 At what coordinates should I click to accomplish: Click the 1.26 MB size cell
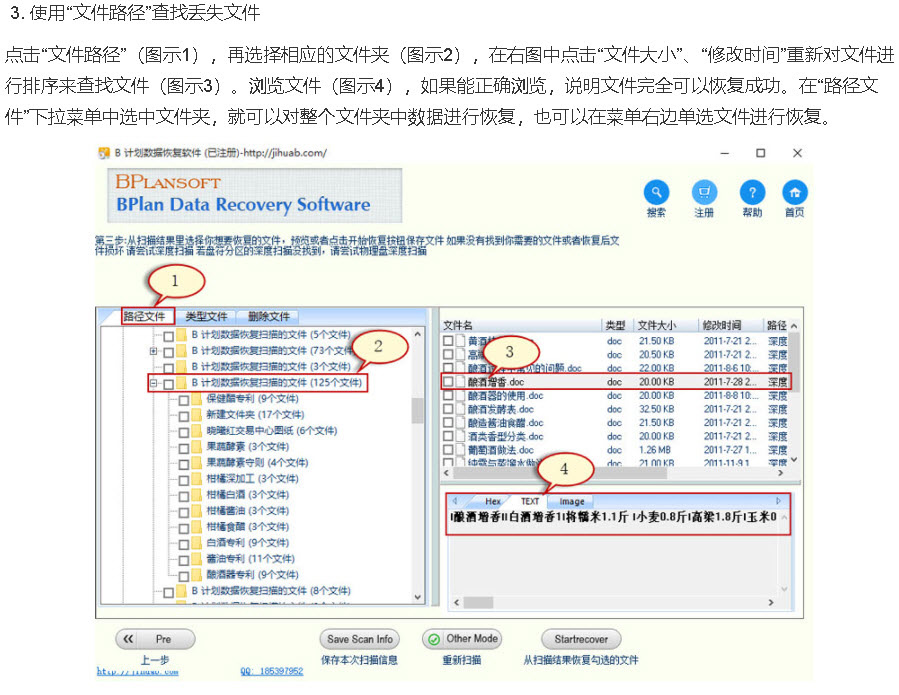pos(655,451)
